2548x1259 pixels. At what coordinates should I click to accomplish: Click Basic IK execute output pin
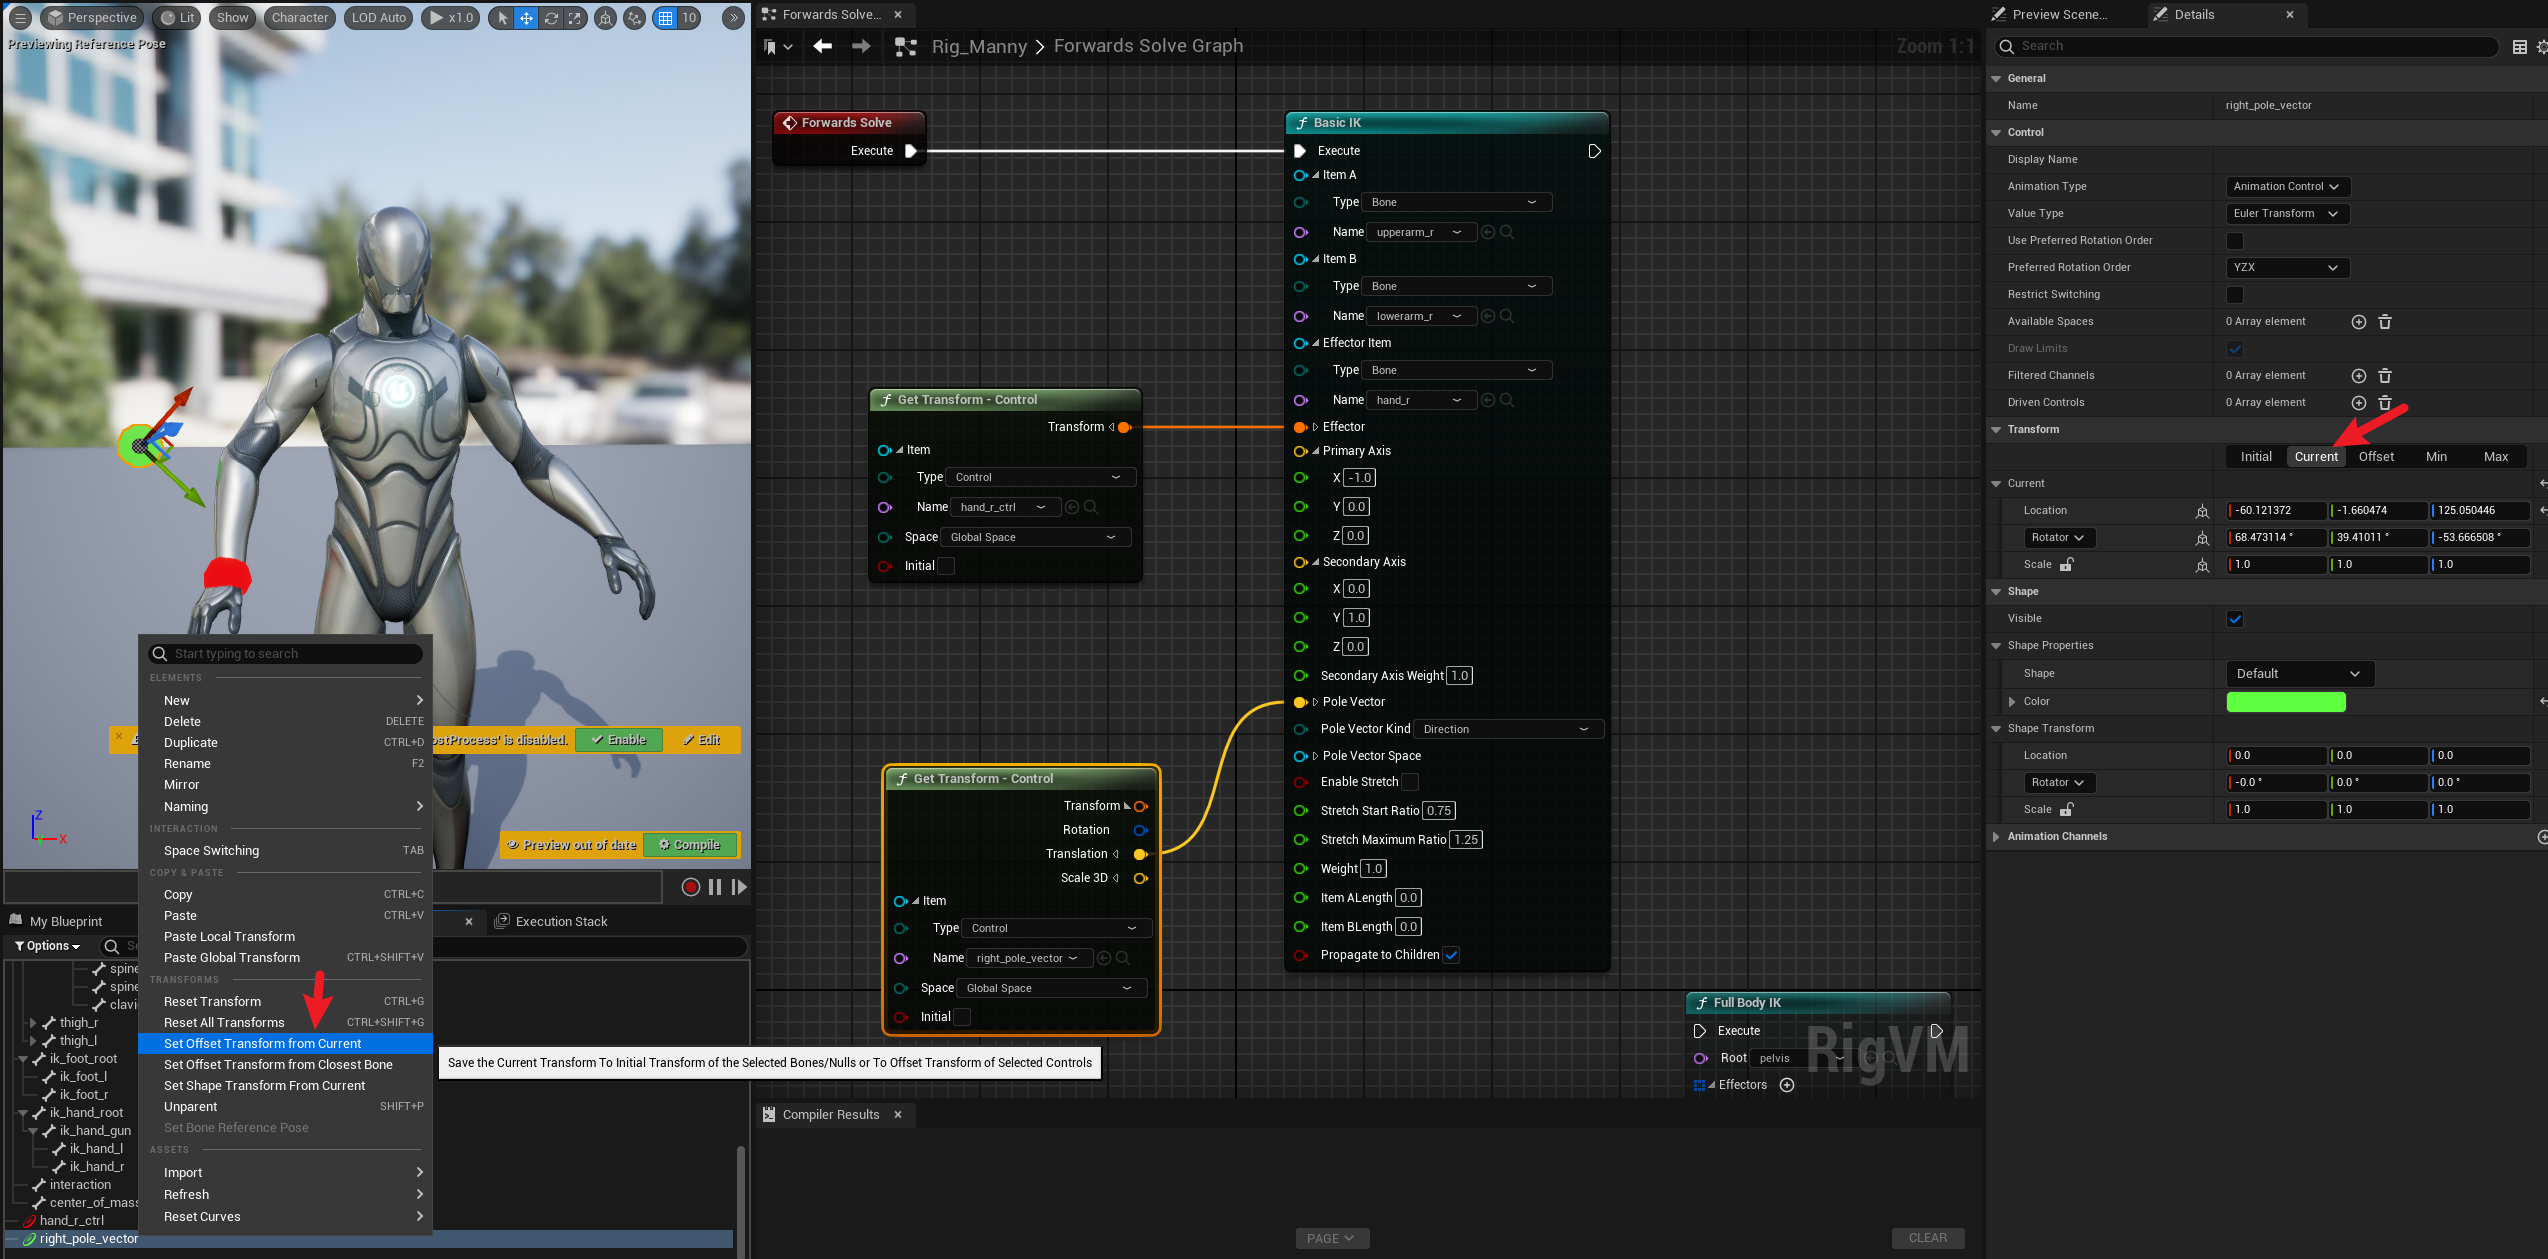tap(1594, 151)
